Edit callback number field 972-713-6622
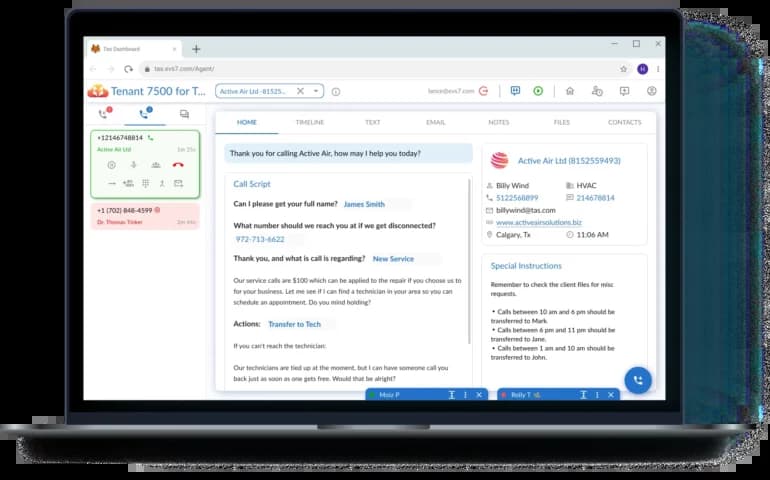This screenshot has height=480, width=770. pyautogui.click(x=268, y=239)
